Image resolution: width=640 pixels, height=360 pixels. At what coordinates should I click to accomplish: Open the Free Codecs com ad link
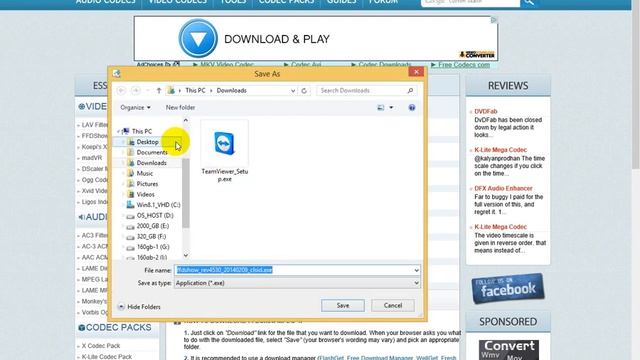(x=464, y=64)
